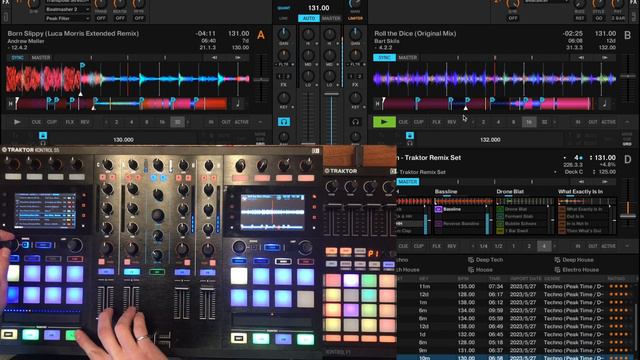Sort browser by RATING column header
The height and width of the screenshot is (360, 640).
[x=616, y=278]
